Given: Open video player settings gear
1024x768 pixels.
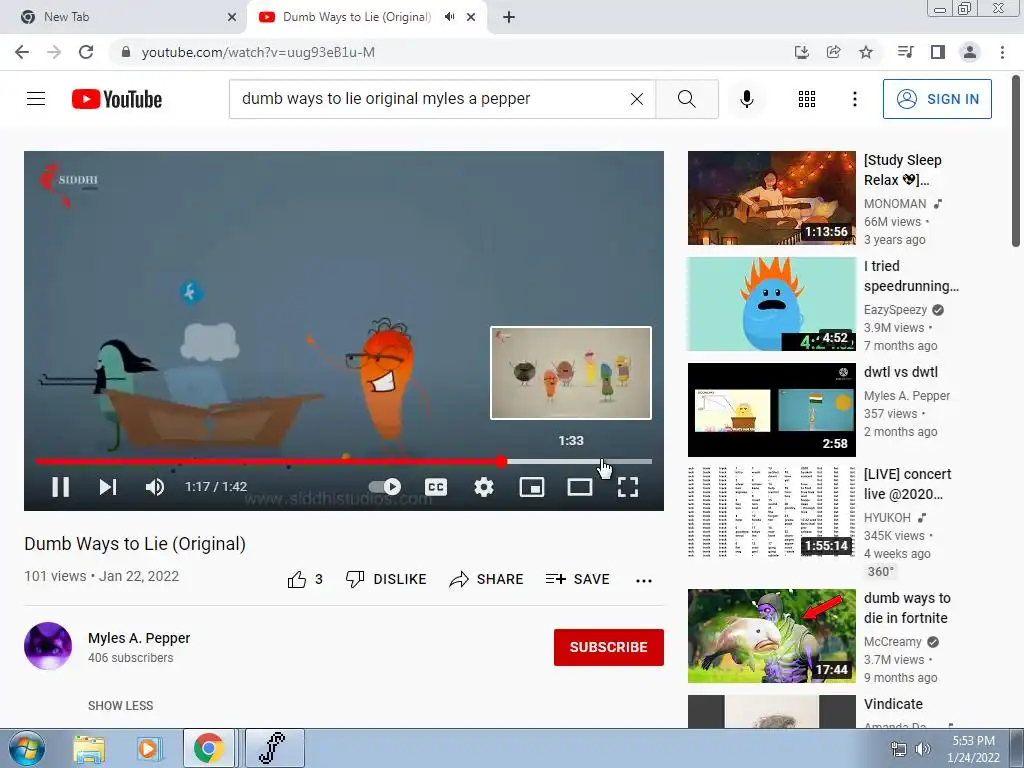Looking at the screenshot, I should pos(484,487).
